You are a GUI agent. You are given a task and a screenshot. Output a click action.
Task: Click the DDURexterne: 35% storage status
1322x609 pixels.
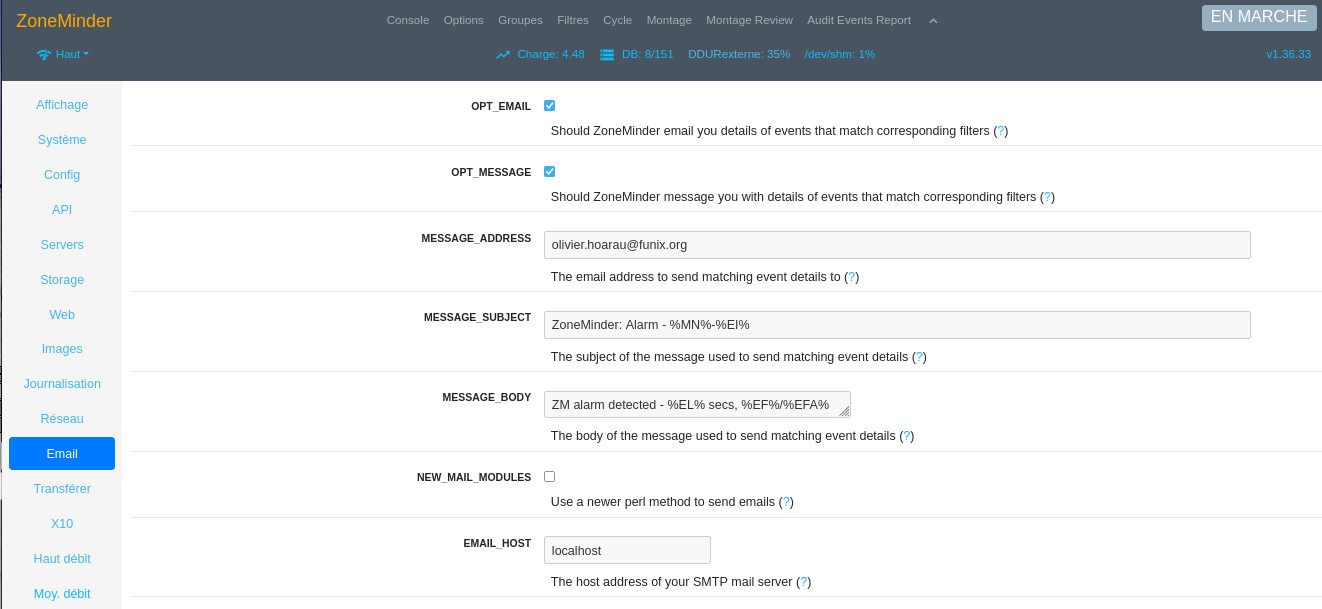pos(739,54)
